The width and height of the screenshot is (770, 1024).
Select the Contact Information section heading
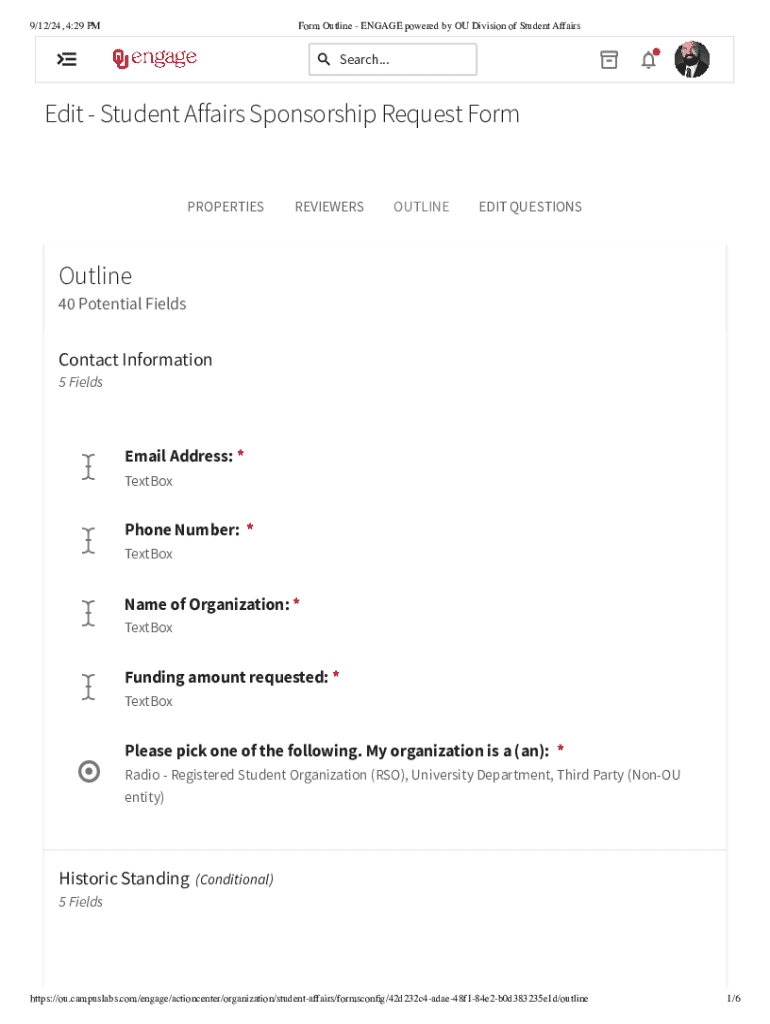tap(135, 360)
